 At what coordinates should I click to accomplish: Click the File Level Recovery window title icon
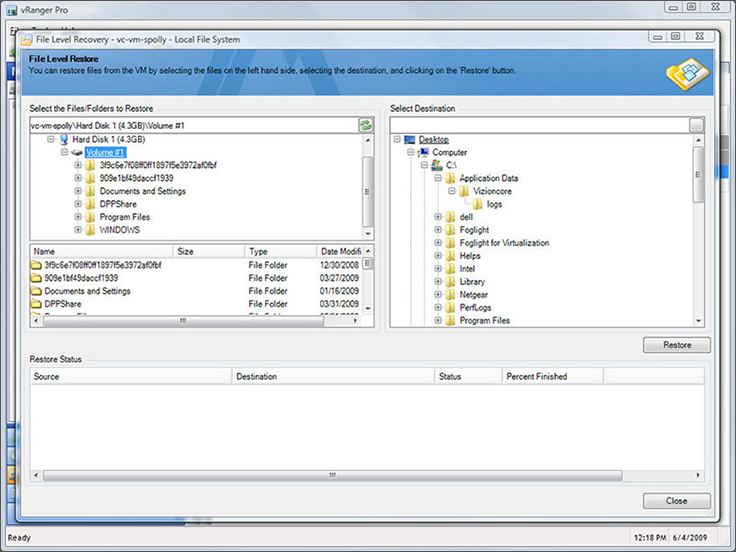(26, 40)
